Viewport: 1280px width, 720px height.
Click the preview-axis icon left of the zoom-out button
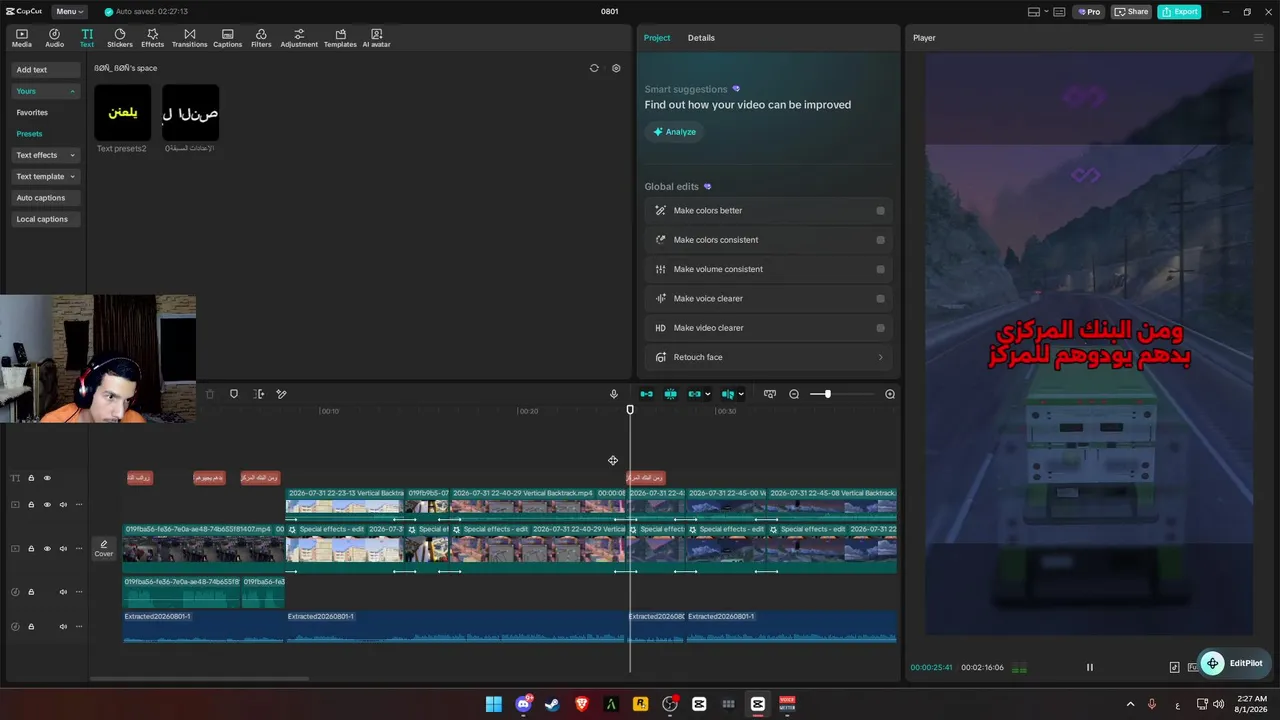(770, 394)
